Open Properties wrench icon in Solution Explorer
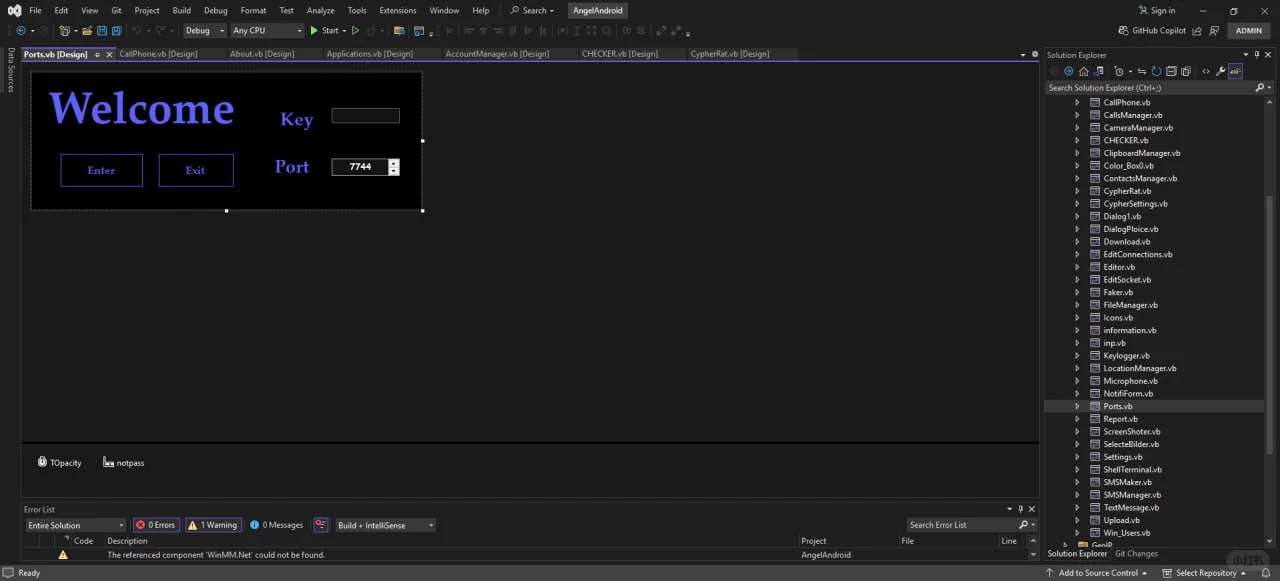This screenshot has width=1280, height=581. [1221, 71]
